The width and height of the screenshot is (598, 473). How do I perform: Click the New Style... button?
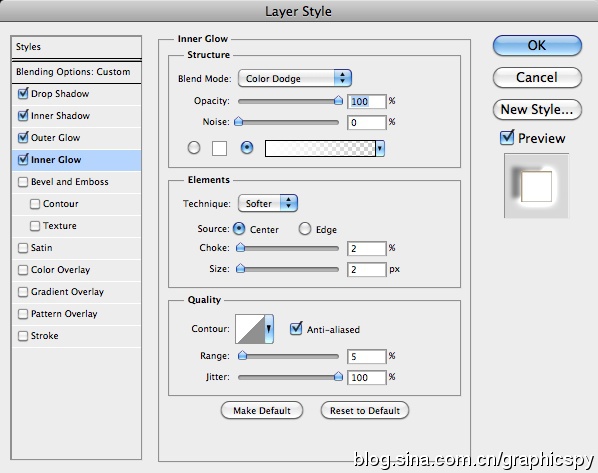[x=537, y=109]
